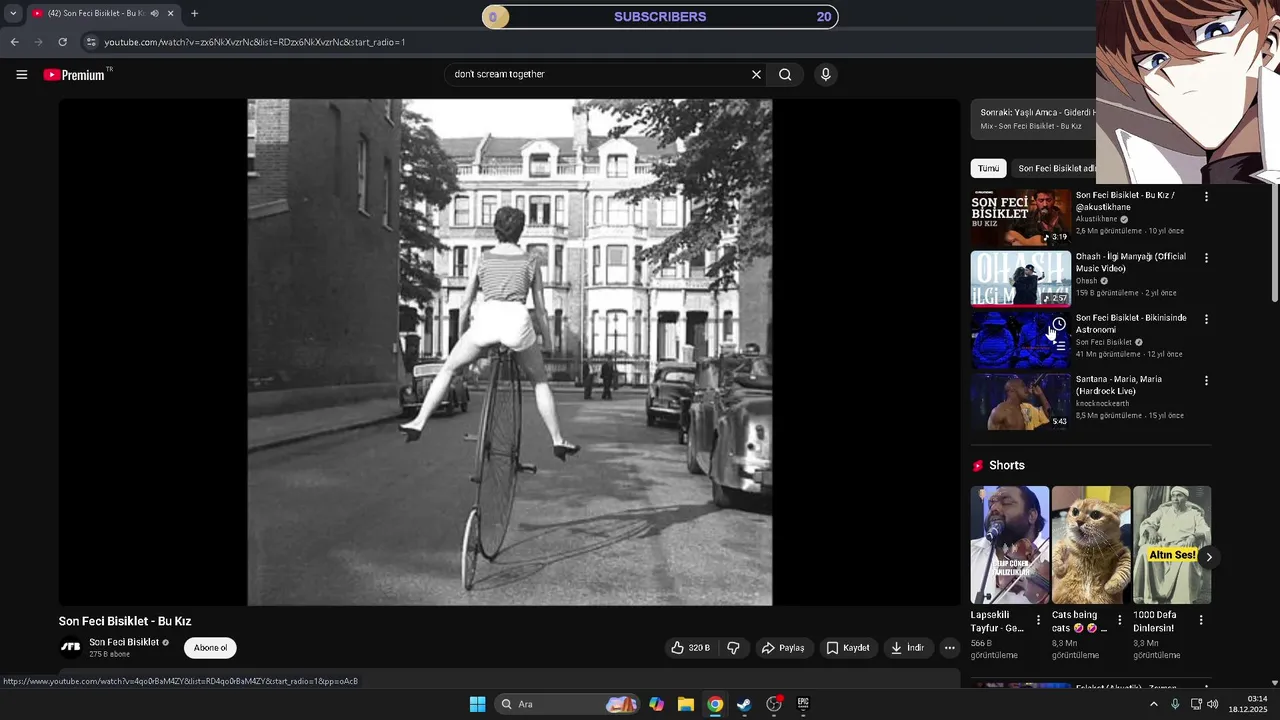Open a new browser tab

tap(194, 13)
